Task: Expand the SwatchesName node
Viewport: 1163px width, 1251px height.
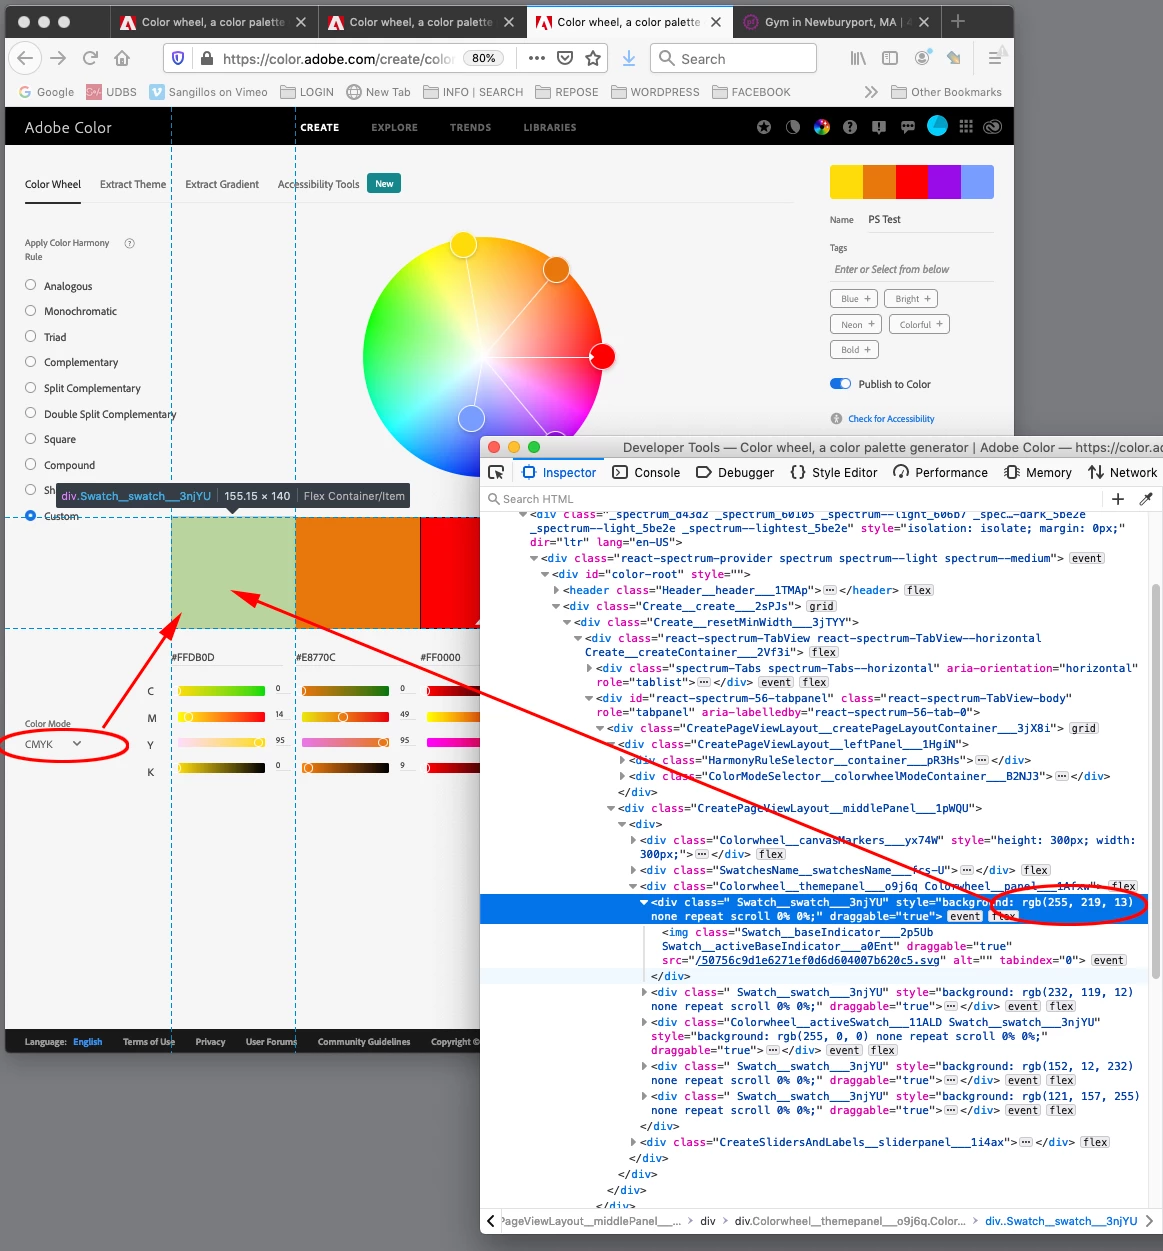Action: [x=633, y=870]
